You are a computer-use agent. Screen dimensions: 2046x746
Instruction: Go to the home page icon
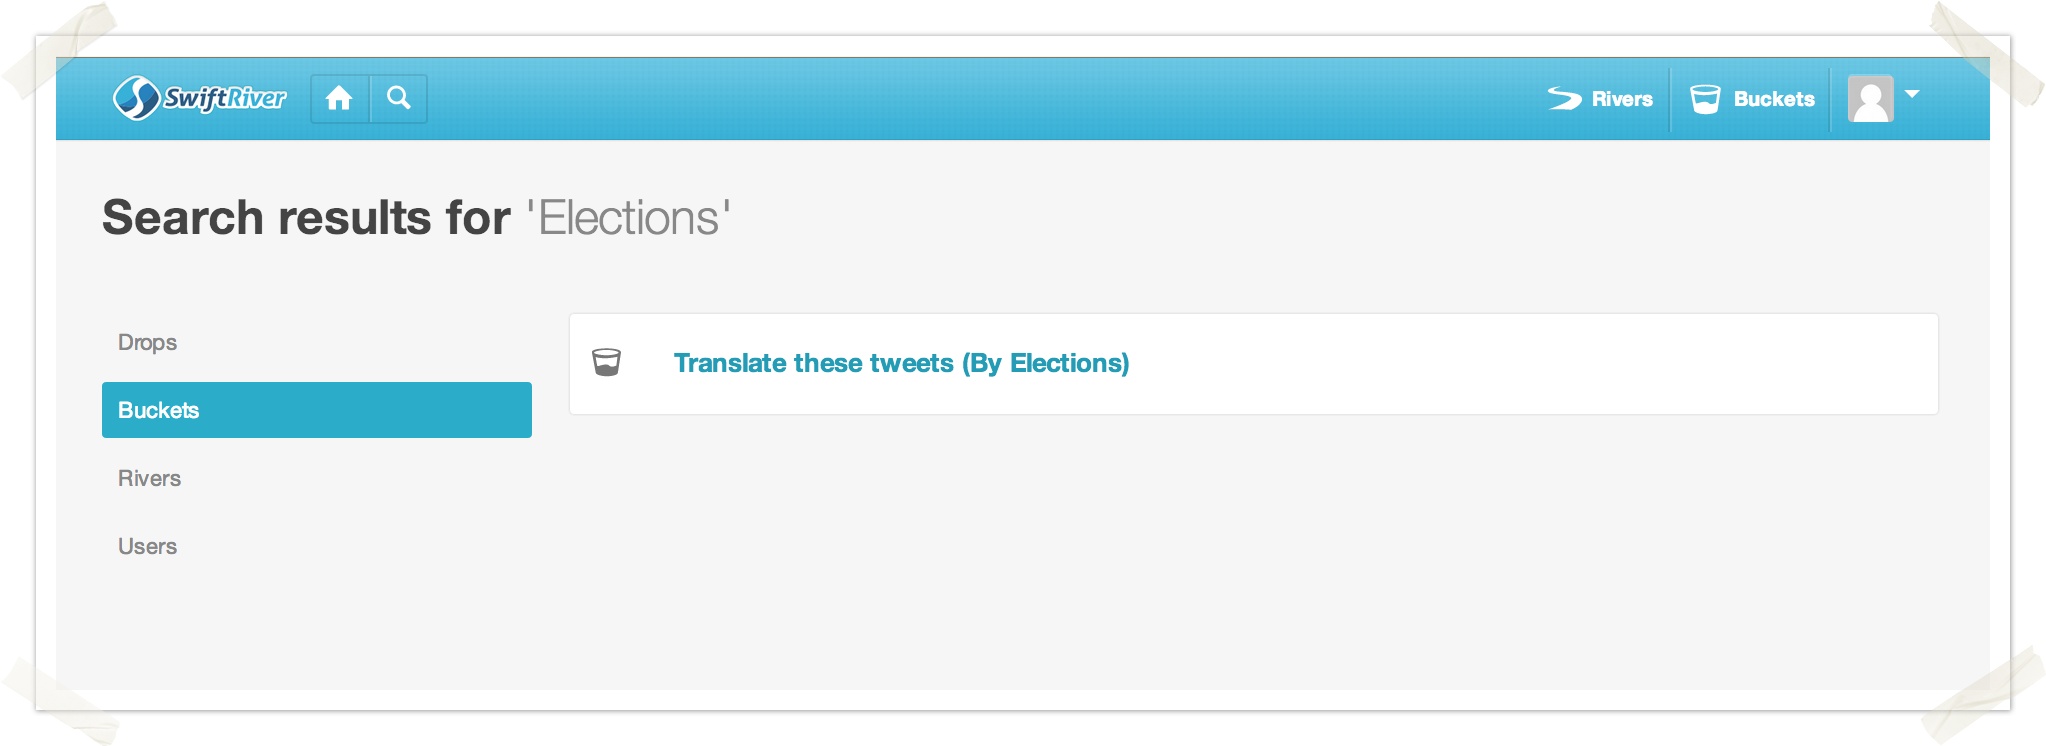(x=339, y=98)
